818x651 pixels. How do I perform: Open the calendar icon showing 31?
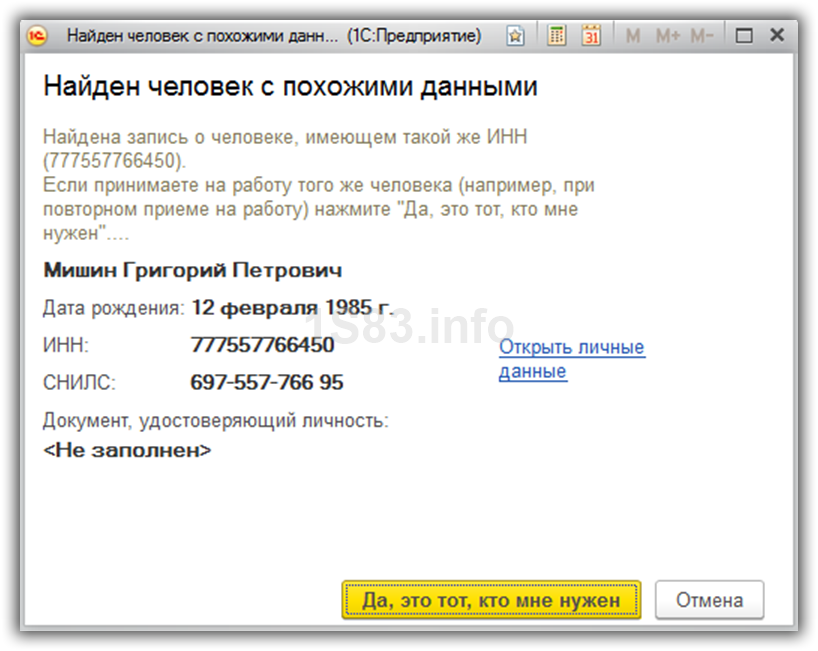(x=591, y=36)
